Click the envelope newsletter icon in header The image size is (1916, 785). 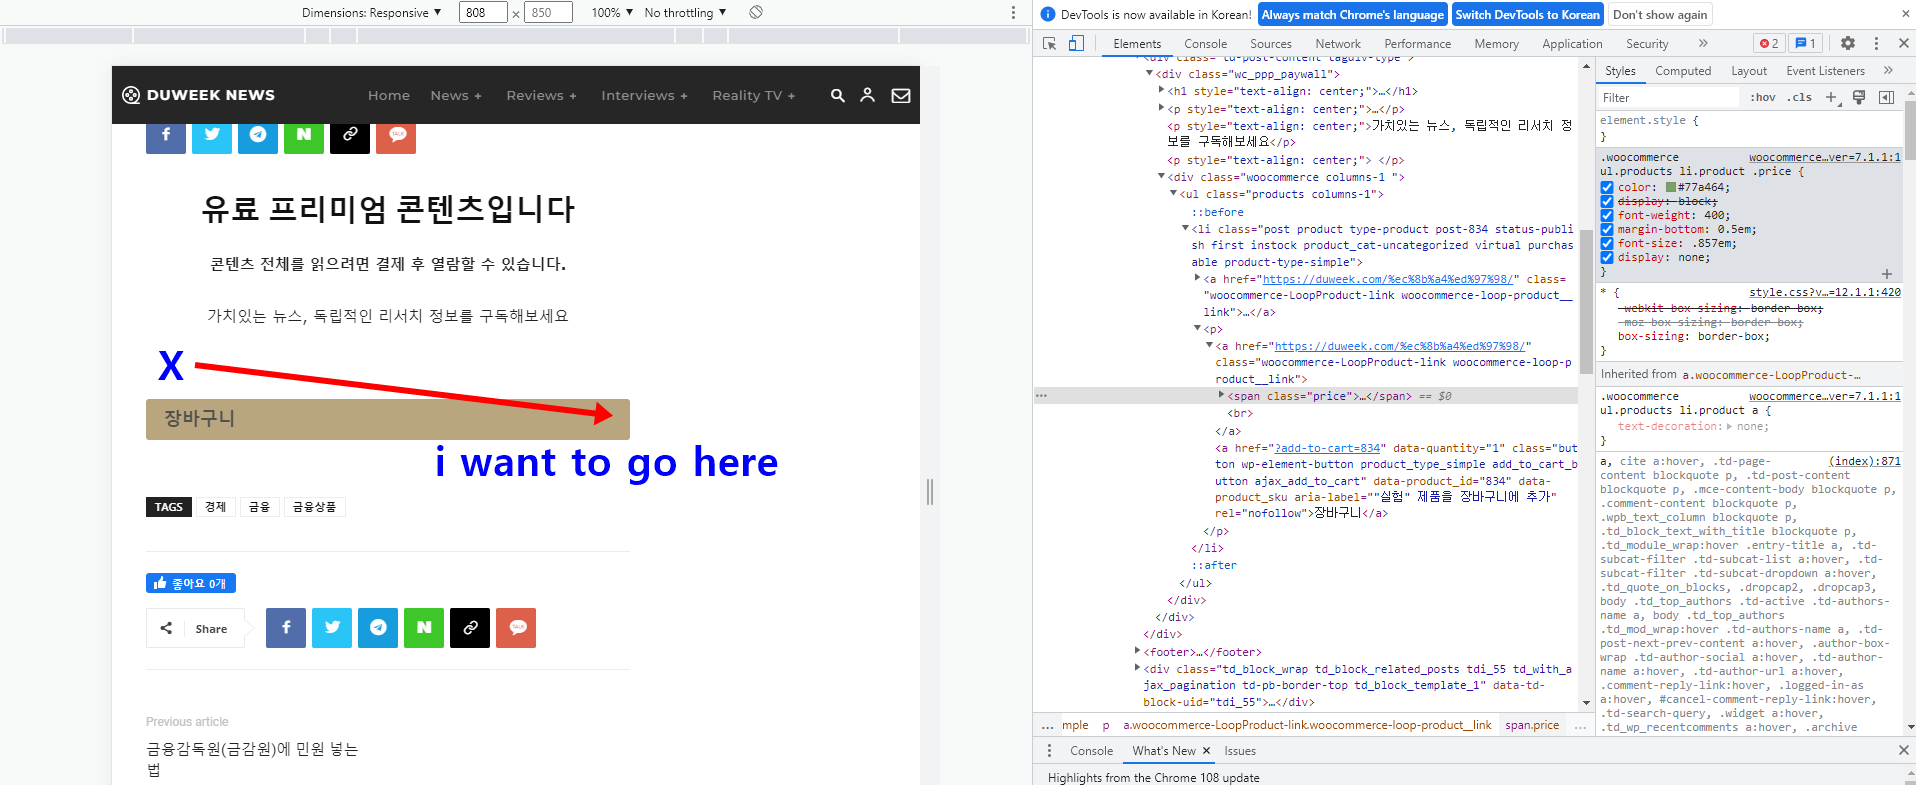point(901,95)
